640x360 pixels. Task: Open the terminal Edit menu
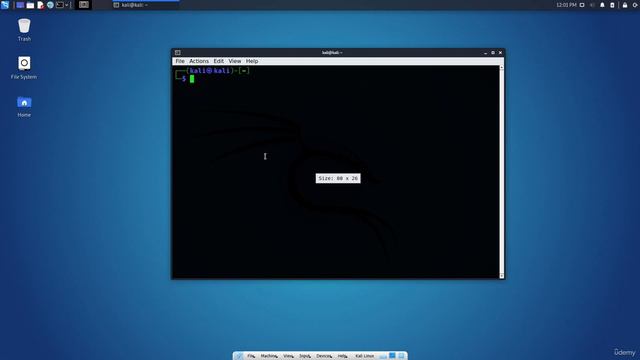[218, 61]
